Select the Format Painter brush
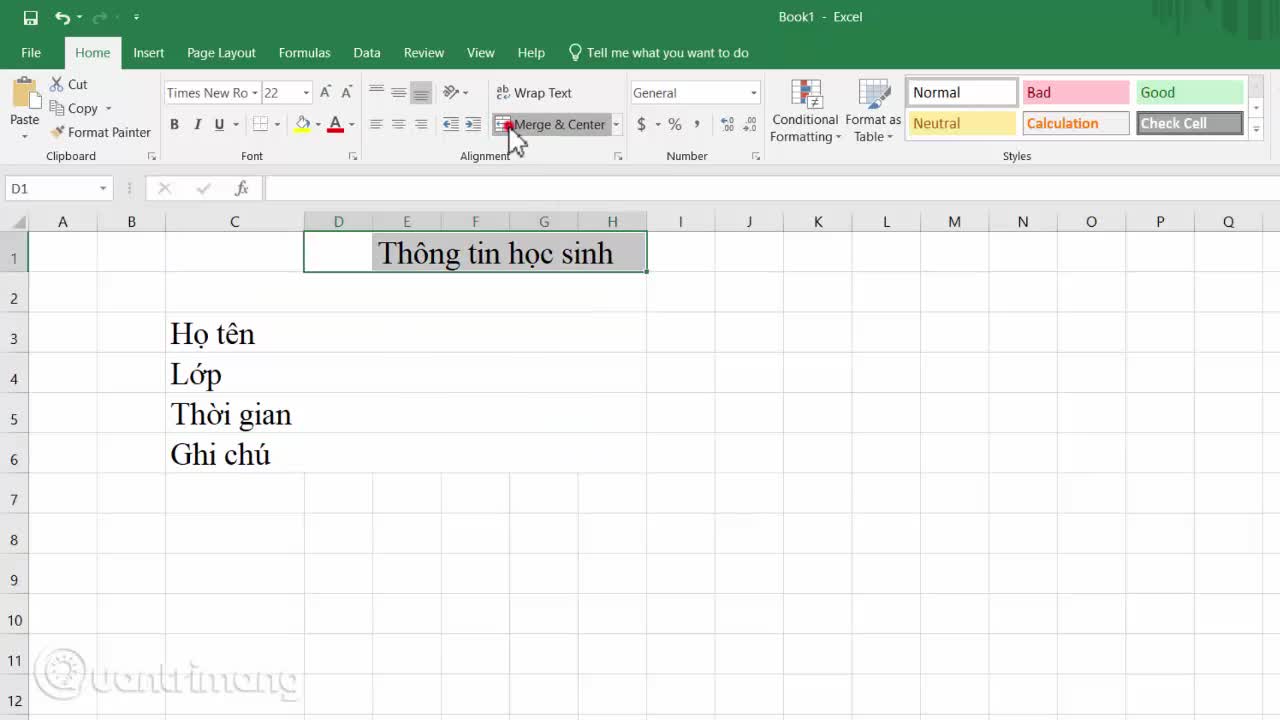The height and width of the screenshot is (720, 1280). (100, 132)
